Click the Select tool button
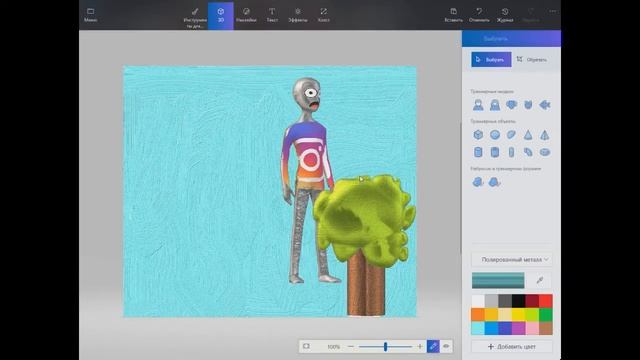640x360 pixels. tap(491, 59)
